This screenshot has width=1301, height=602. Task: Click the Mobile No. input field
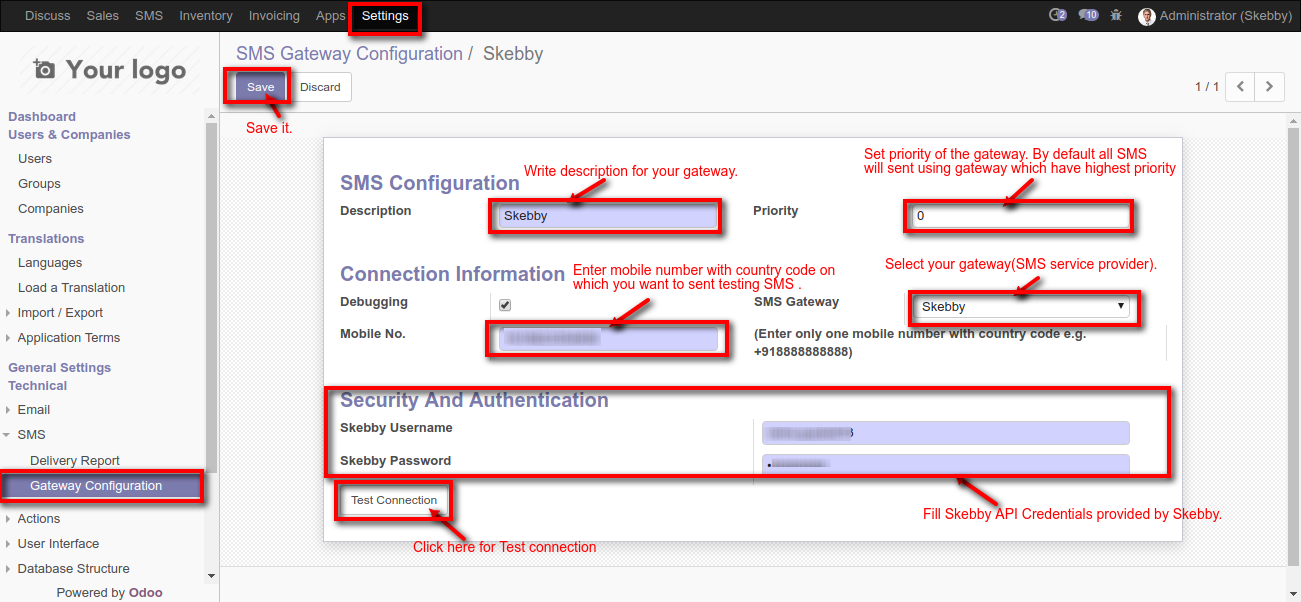pos(608,339)
